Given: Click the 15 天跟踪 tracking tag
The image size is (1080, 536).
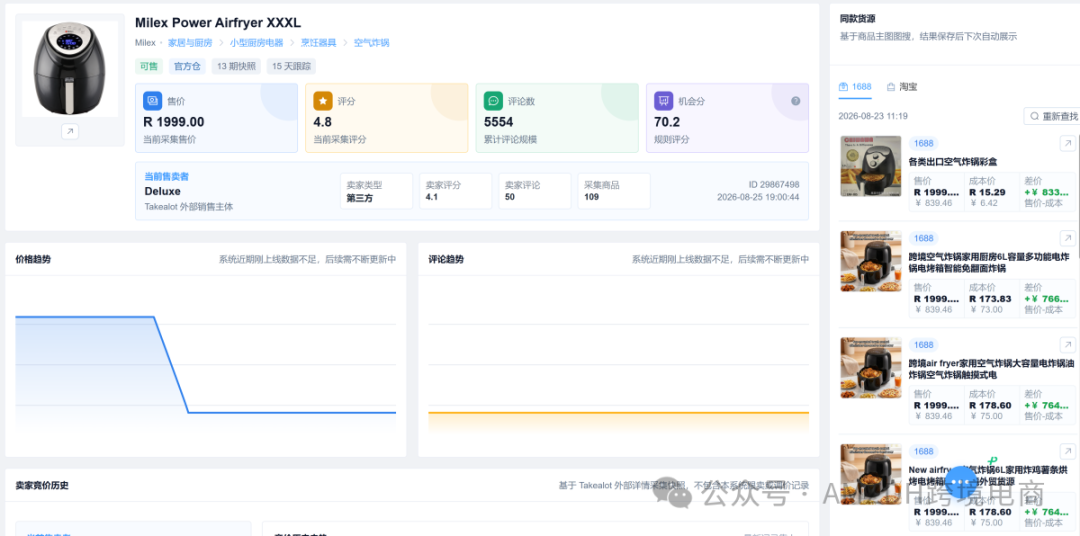Looking at the screenshot, I should [291, 67].
